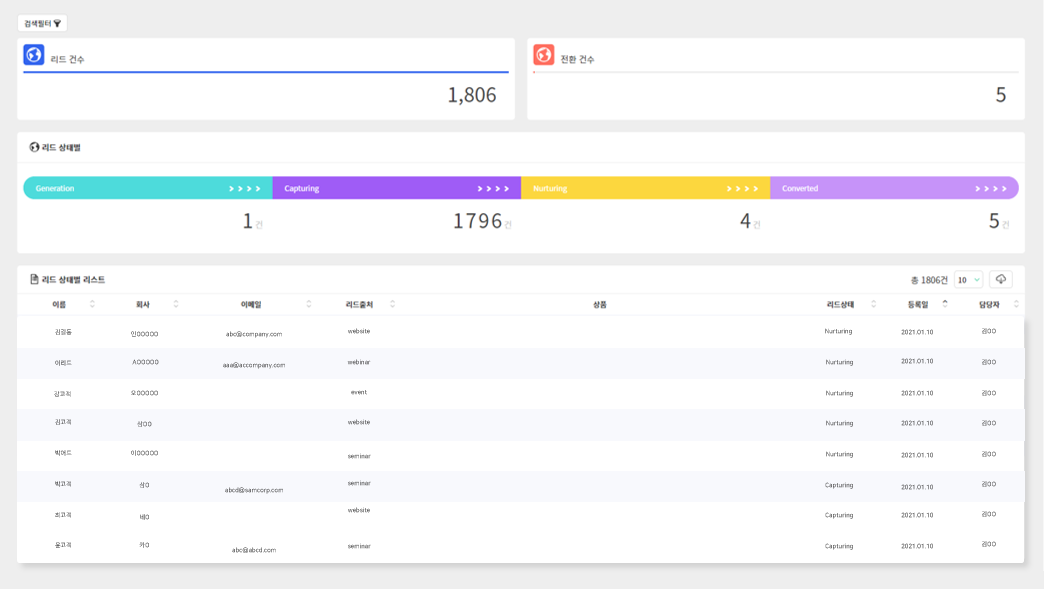This screenshot has height=589, width=1044.
Task: Open the abc@company.com email link
Action: coord(254,334)
